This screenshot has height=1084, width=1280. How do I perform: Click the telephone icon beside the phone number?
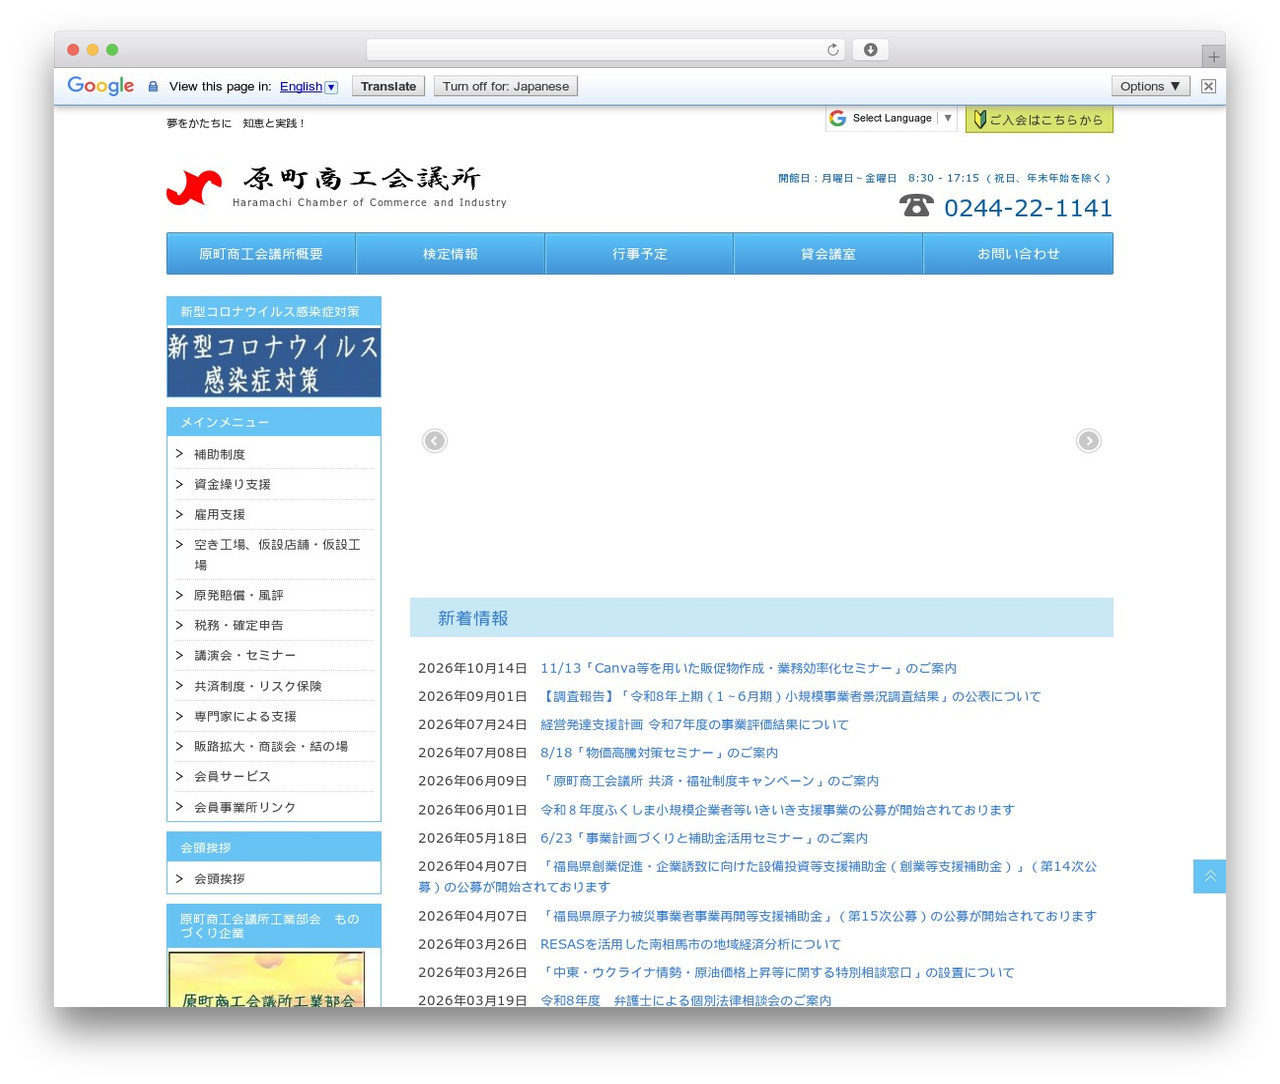(x=916, y=205)
